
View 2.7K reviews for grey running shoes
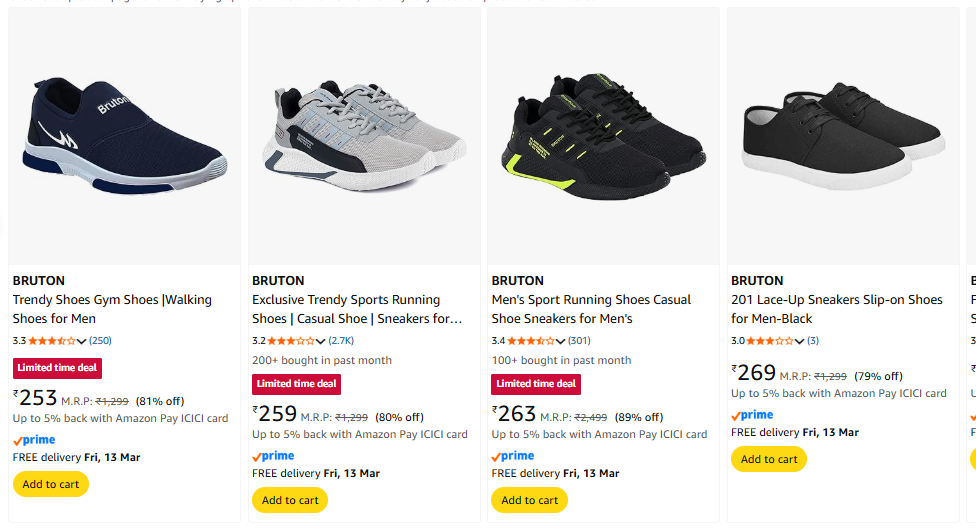point(341,341)
